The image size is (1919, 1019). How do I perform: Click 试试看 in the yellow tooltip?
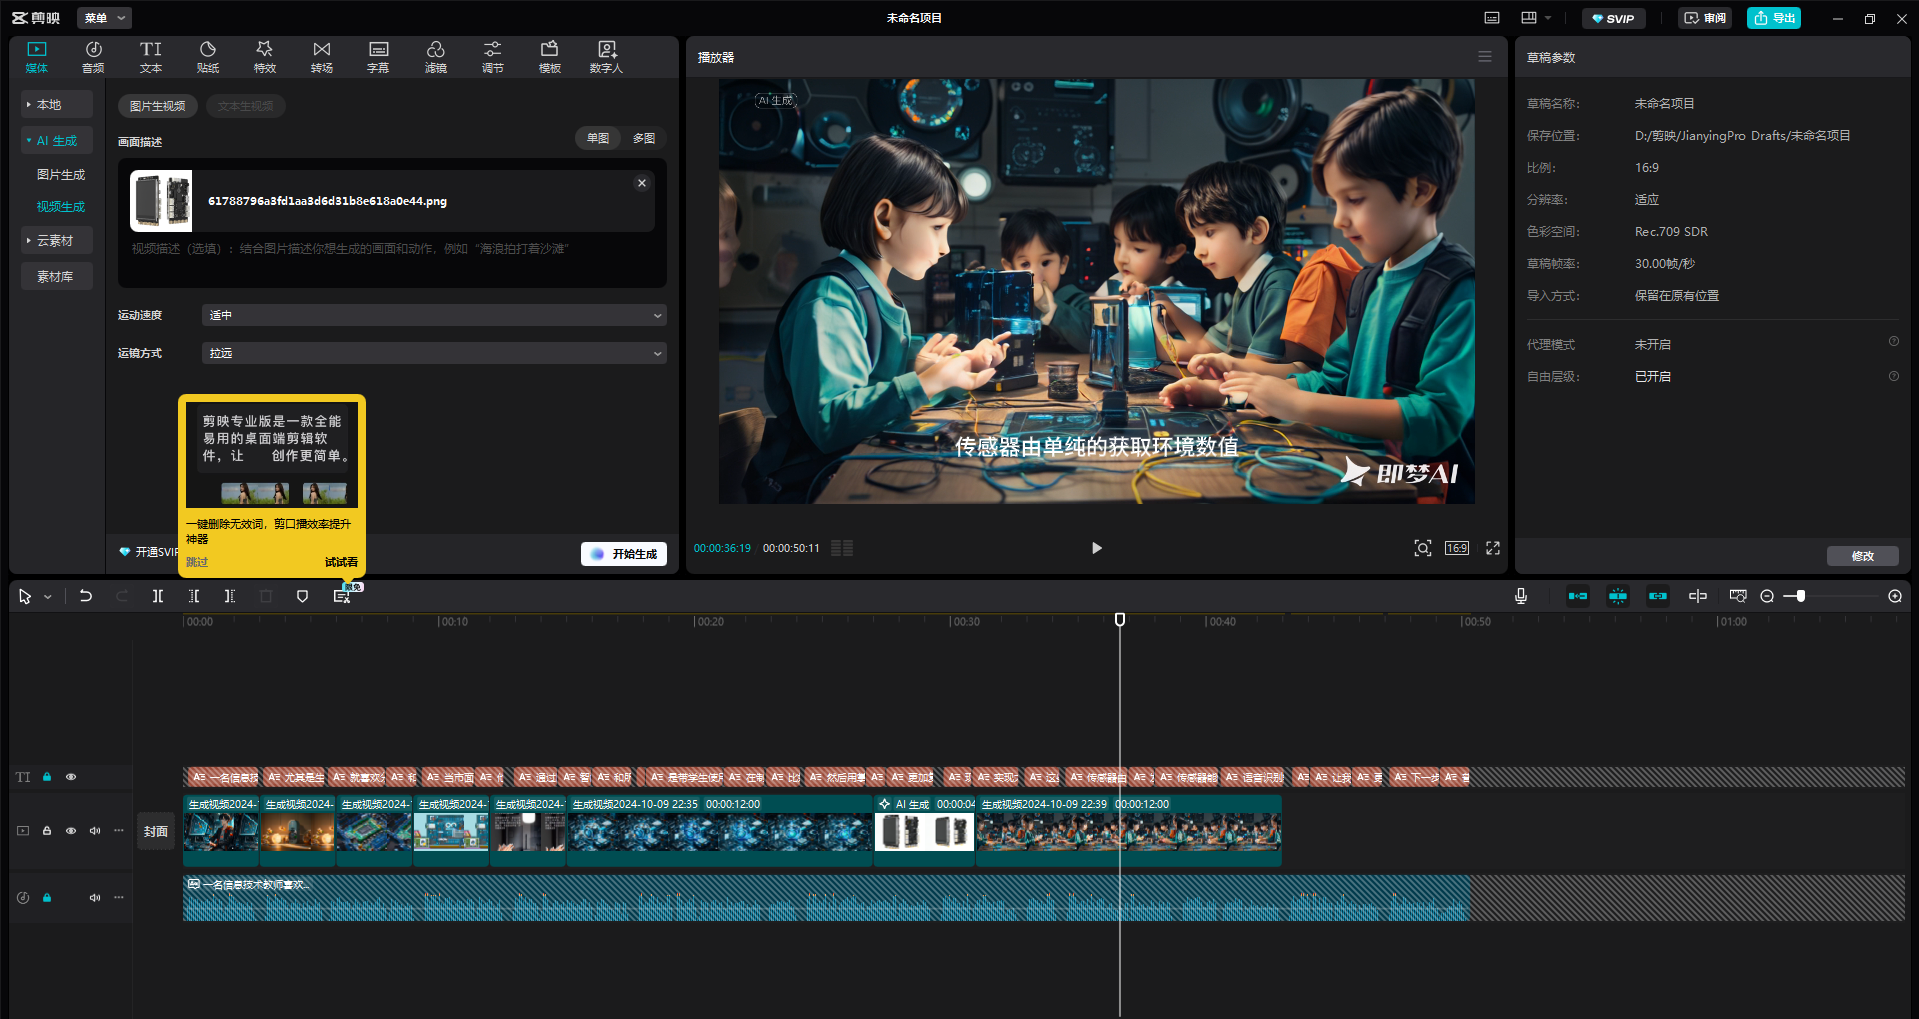341,562
